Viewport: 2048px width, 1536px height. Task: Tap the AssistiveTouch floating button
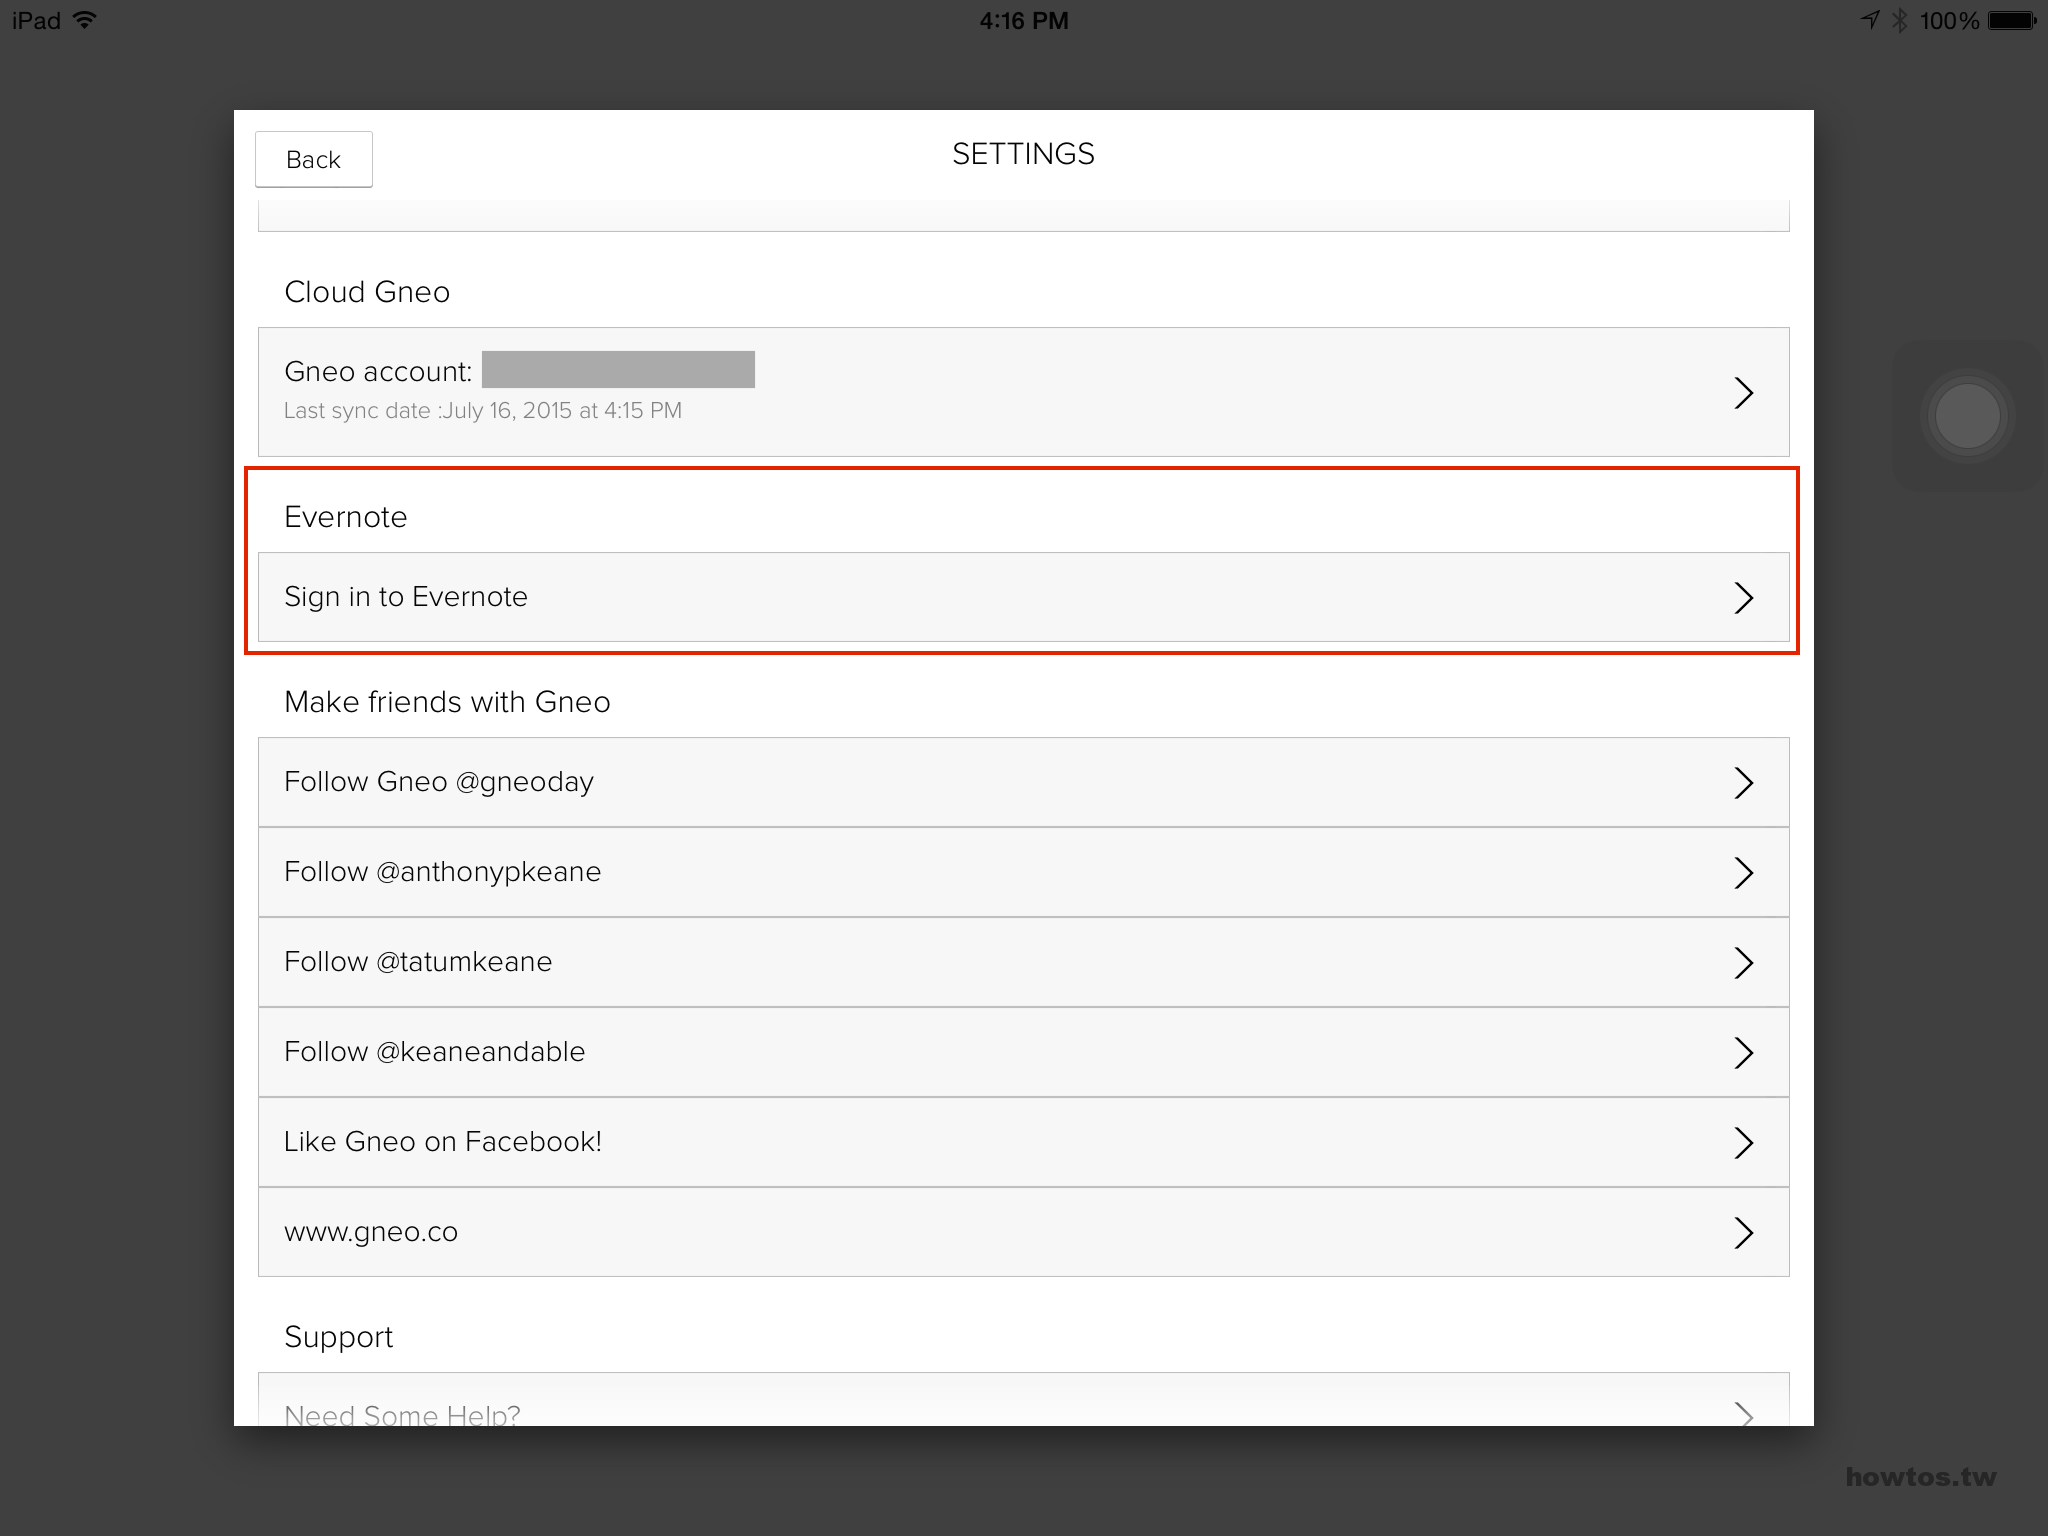click(1967, 416)
